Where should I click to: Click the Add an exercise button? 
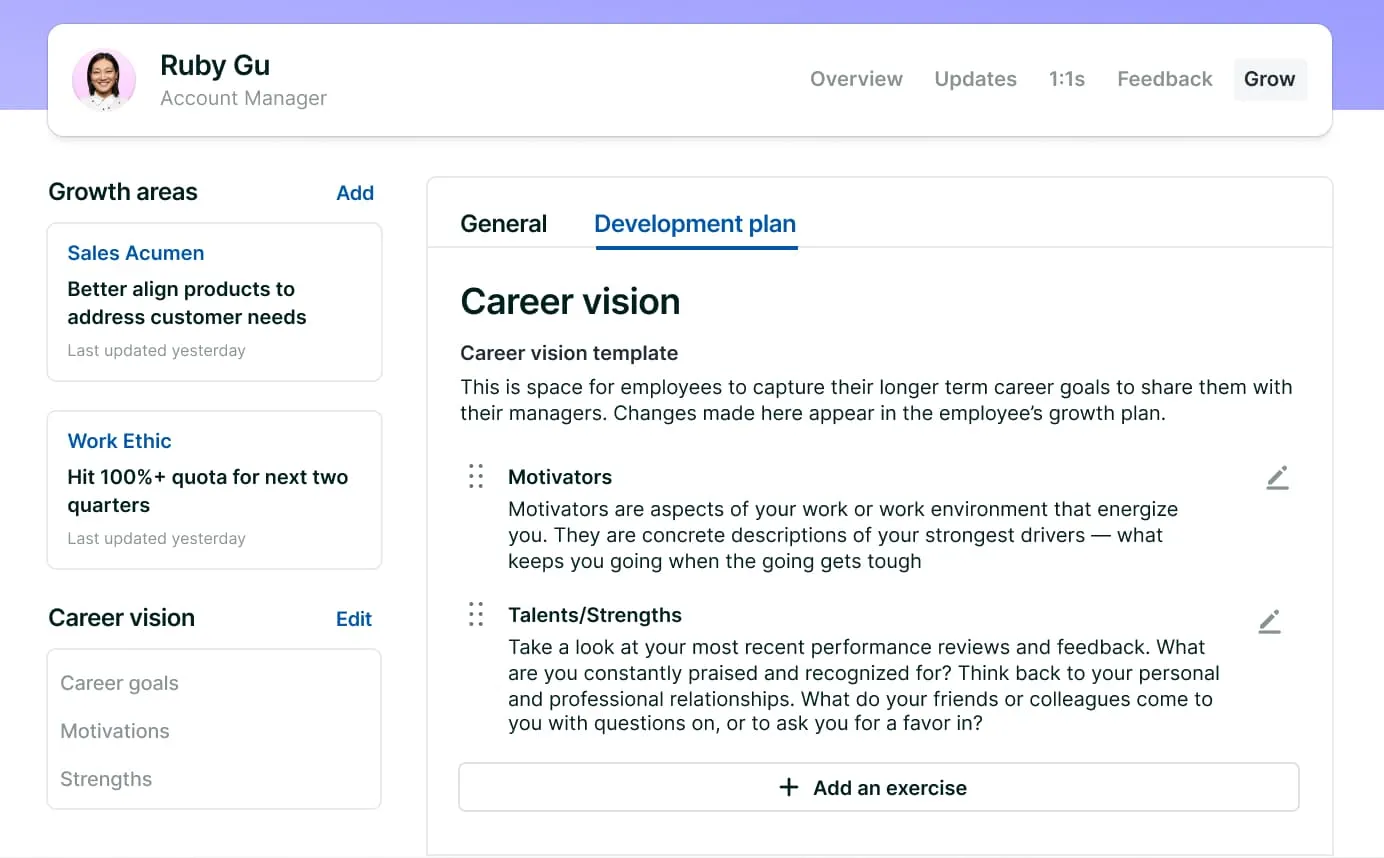point(878,788)
